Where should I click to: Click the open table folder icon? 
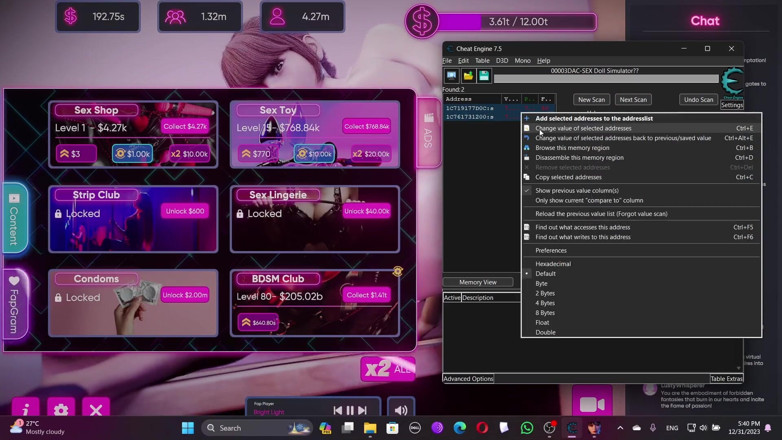(x=468, y=76)
